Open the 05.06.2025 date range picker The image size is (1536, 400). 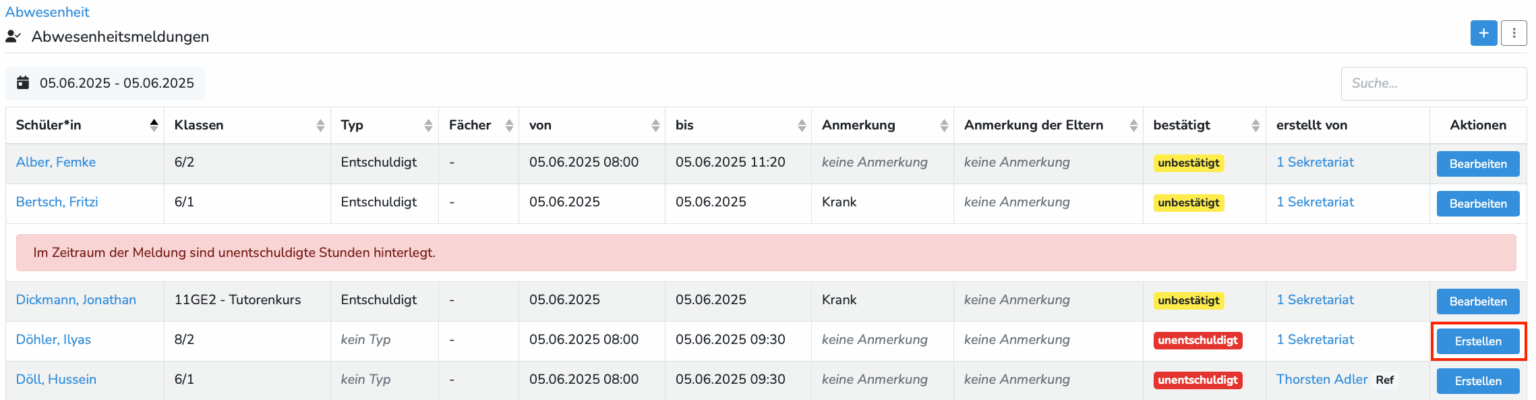tap(116, 83)
